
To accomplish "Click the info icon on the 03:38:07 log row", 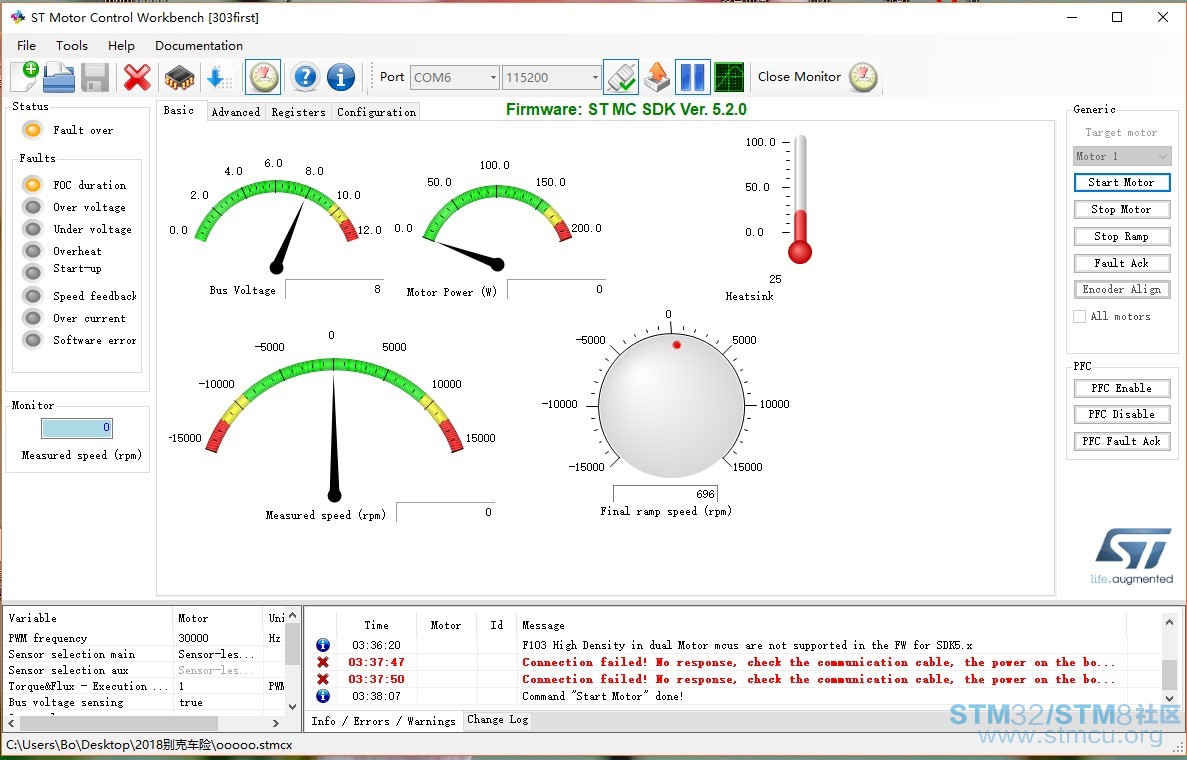I will pyautogui.click(x=322, y=696).
